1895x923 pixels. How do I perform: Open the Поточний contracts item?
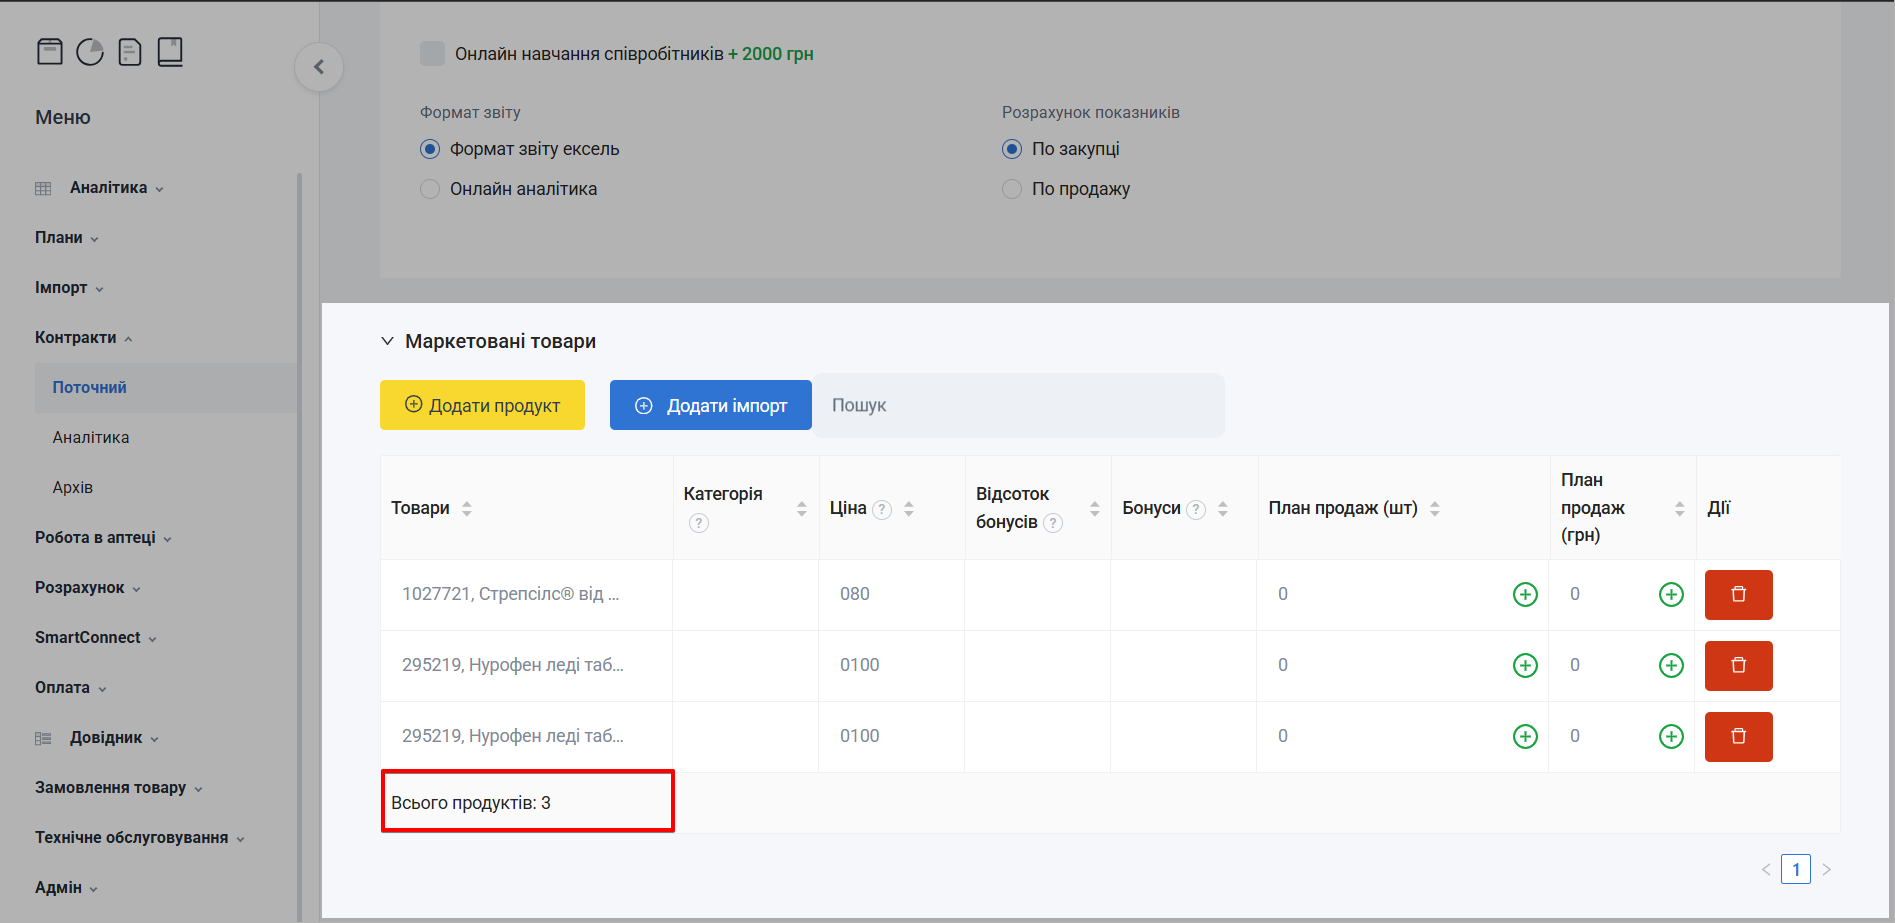coord(90,388)
